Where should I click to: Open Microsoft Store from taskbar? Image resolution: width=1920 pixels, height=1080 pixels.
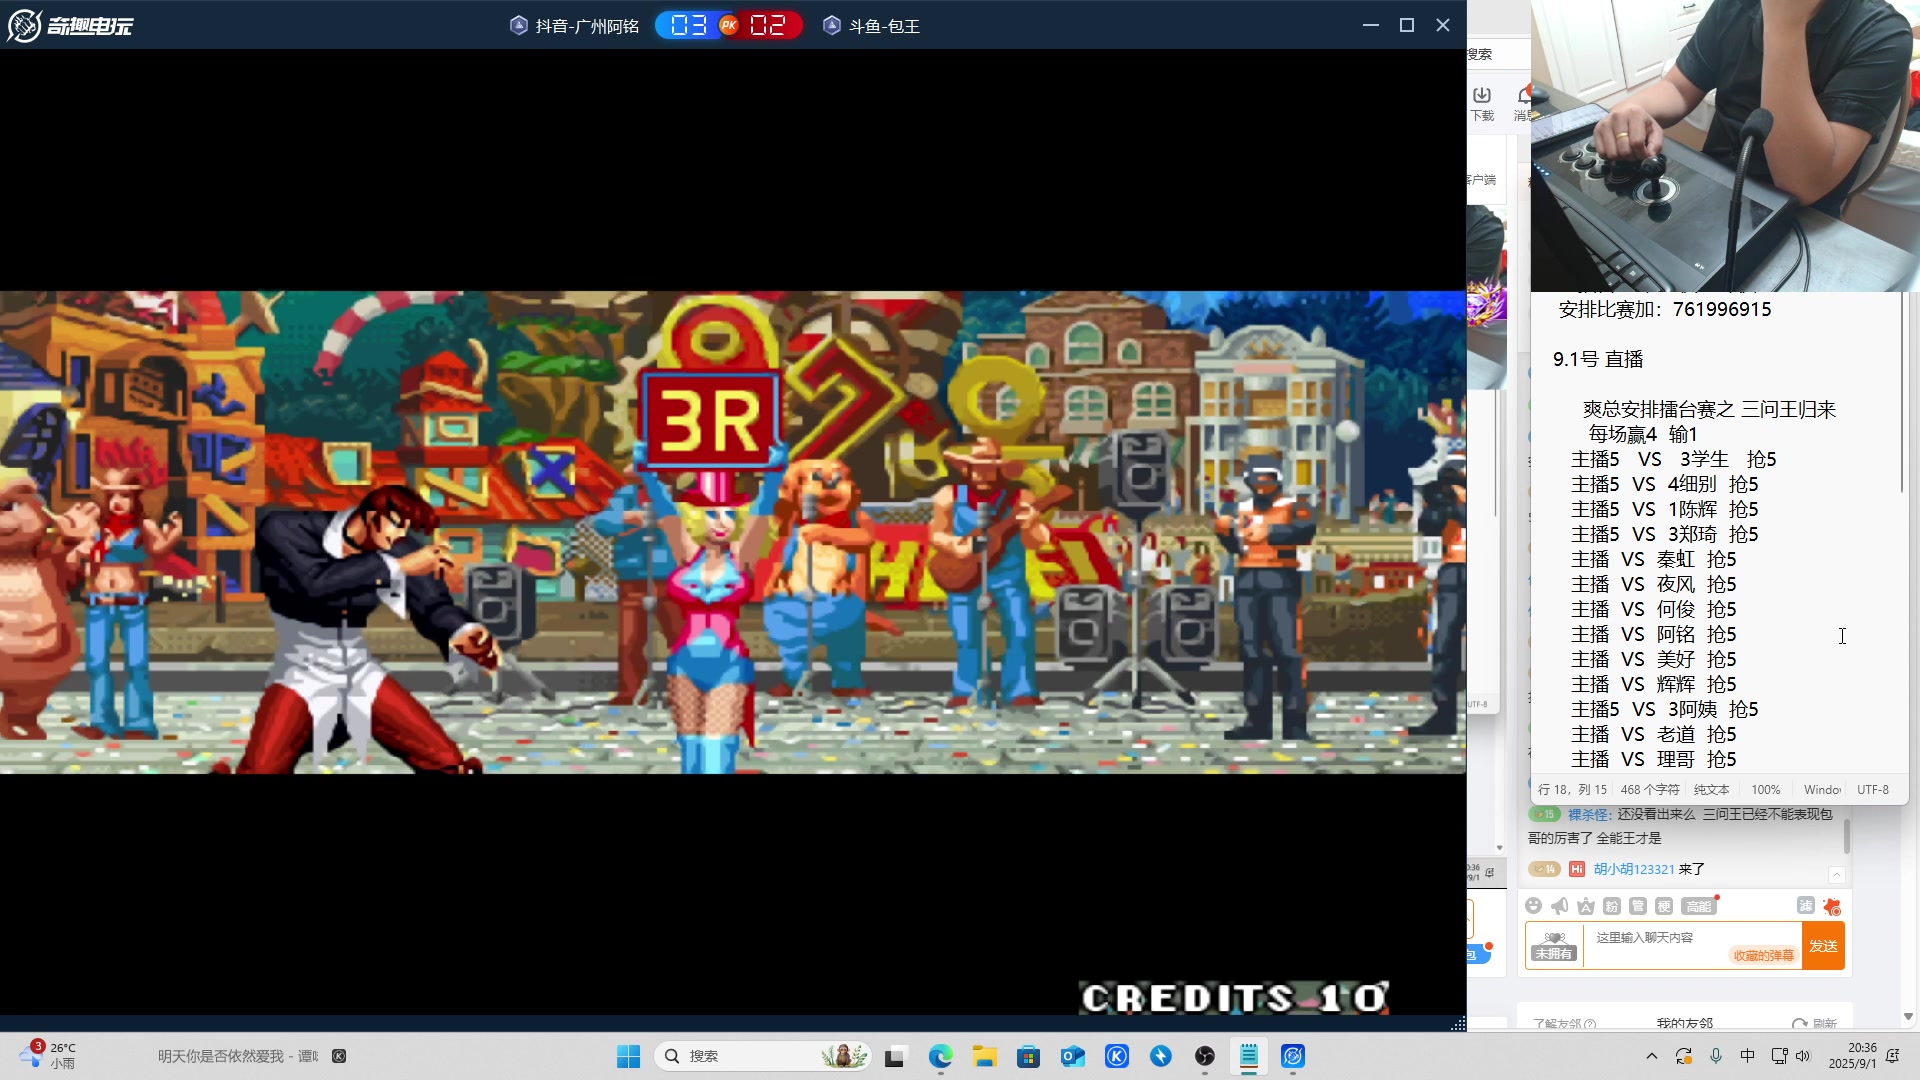click(x=1029, y=1056)
